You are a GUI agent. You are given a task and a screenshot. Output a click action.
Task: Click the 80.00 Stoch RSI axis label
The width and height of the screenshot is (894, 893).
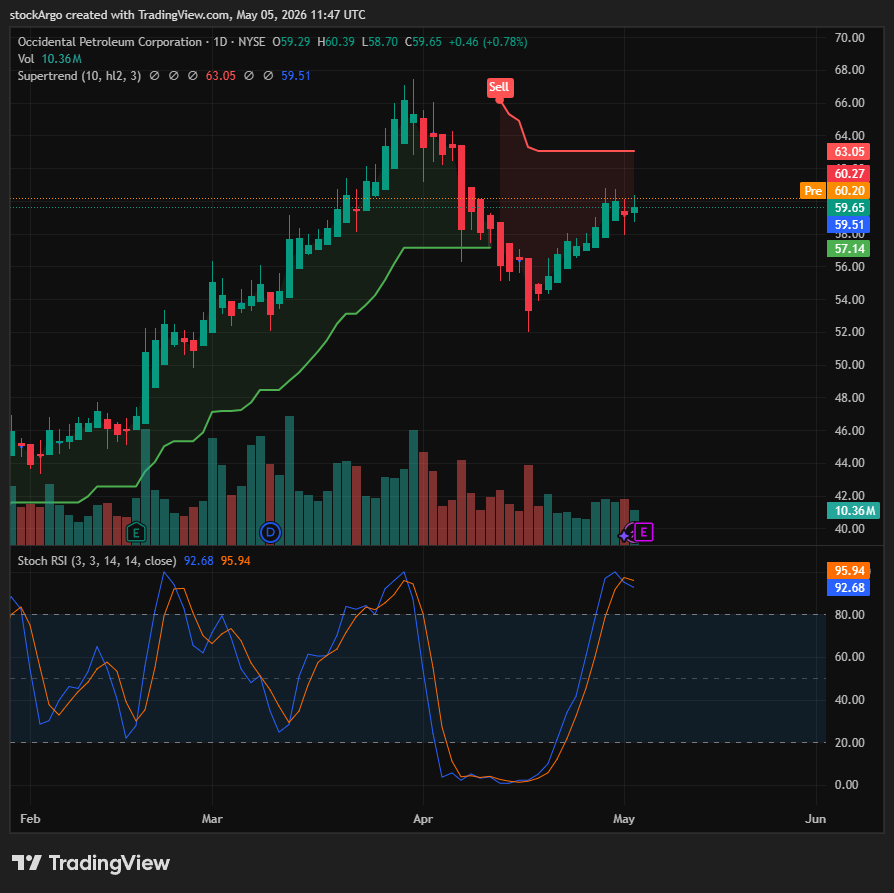pos(850,615)
